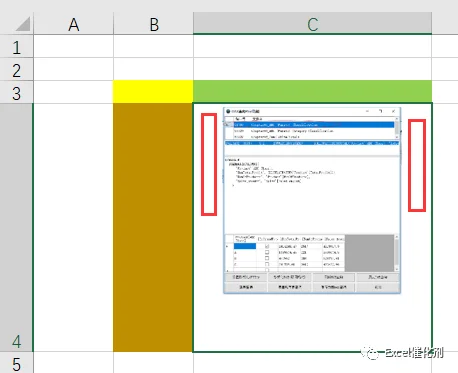This screenshot has width=458, height=373.
Task: Click the green cell C3
Action: (x=312, y=92)
